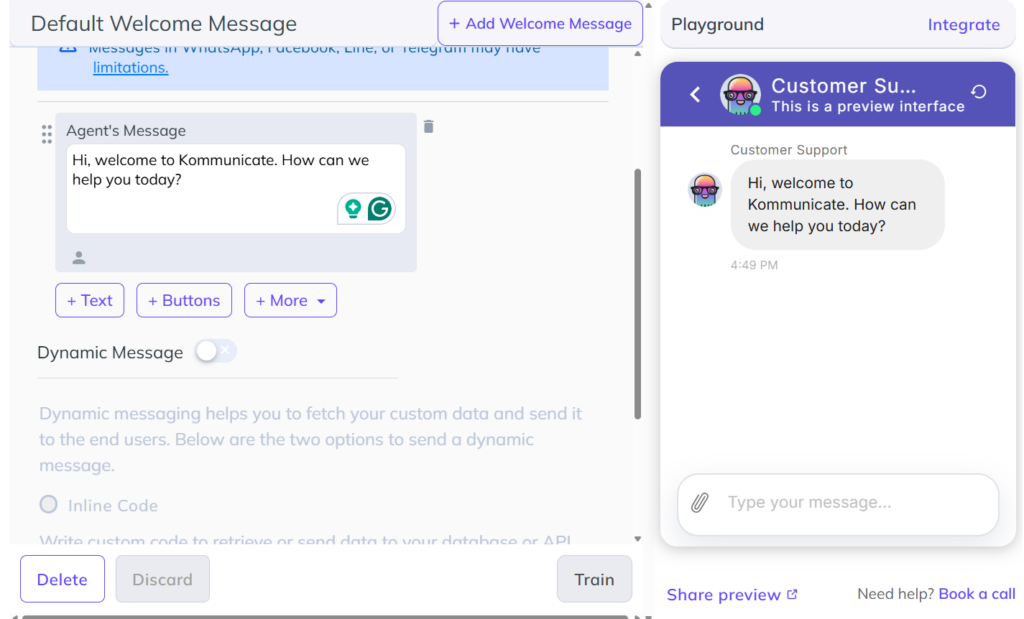Click the Customer Support sender name

[x=788, y=150]
